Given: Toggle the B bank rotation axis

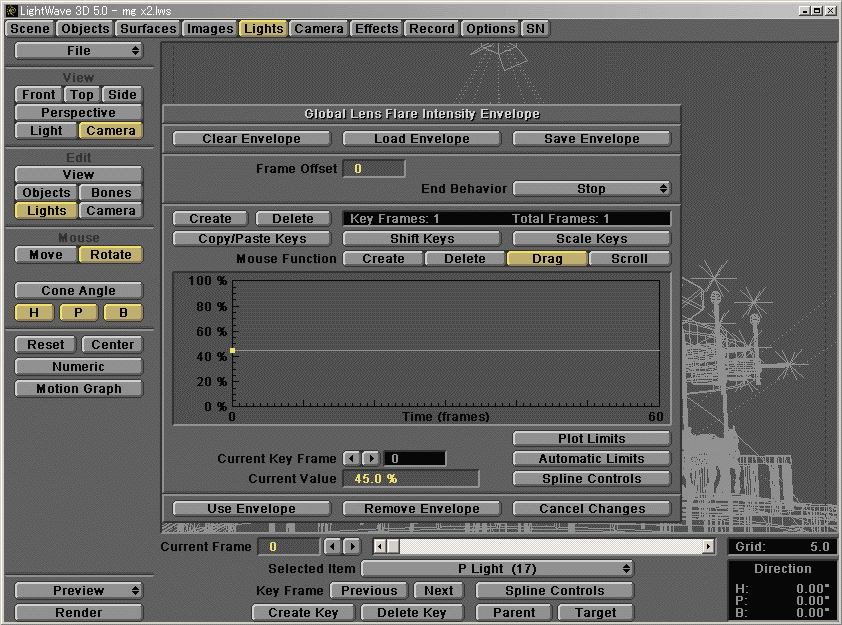Looking at the screenshot, I should [123, 313].
